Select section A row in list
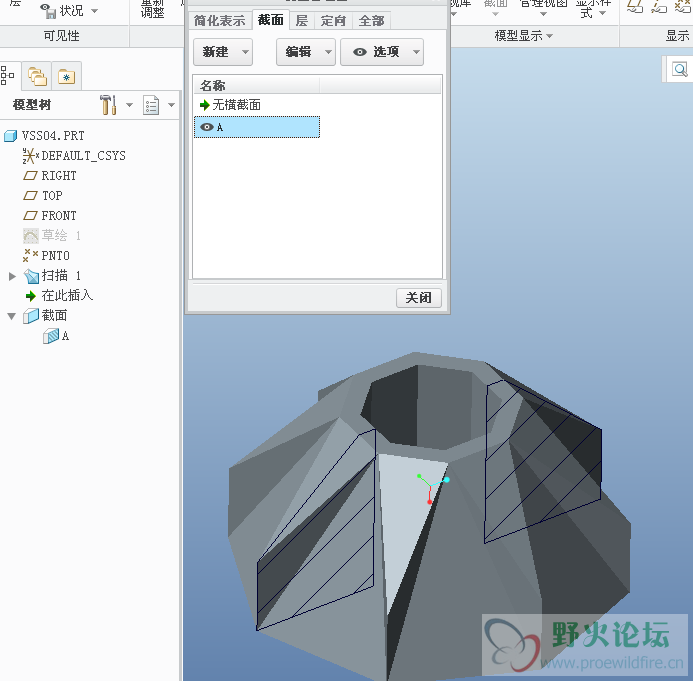 pos(257,127)
